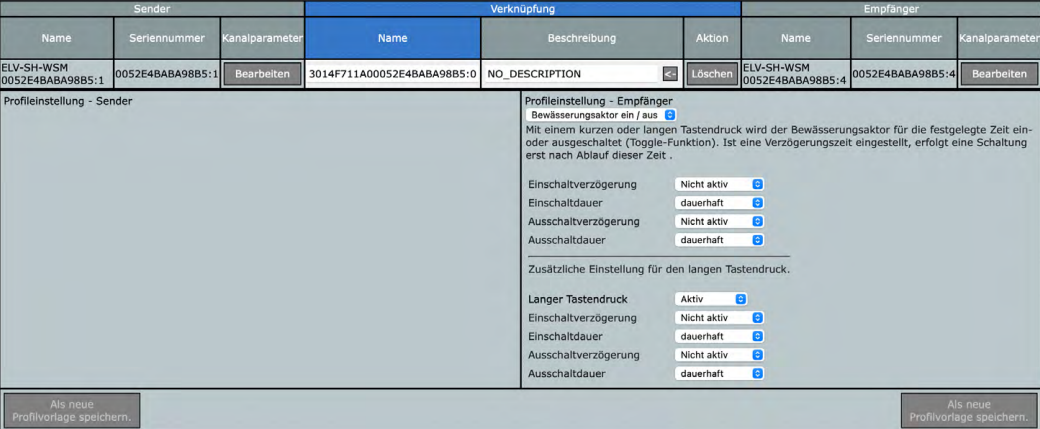
Task: Click the blue Verknüpfung section header
Action: pos(523,8)
